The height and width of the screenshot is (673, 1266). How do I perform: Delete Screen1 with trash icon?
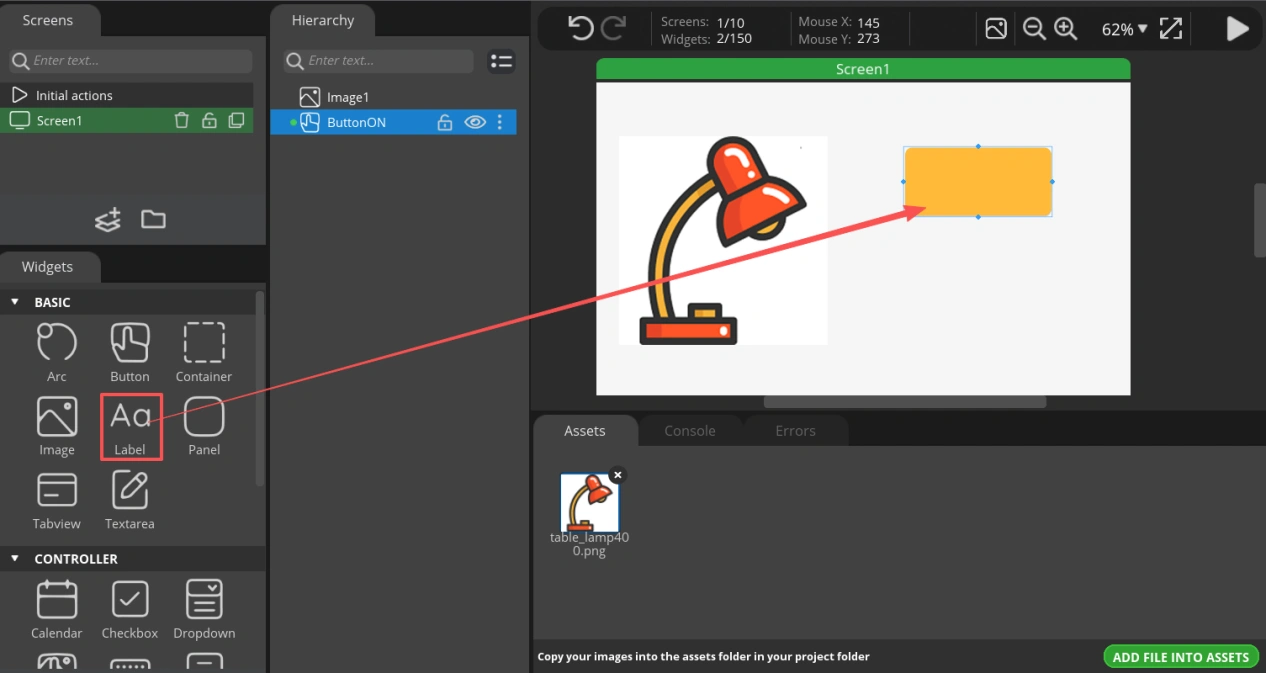pyautogui.click(x=181, y=121)
